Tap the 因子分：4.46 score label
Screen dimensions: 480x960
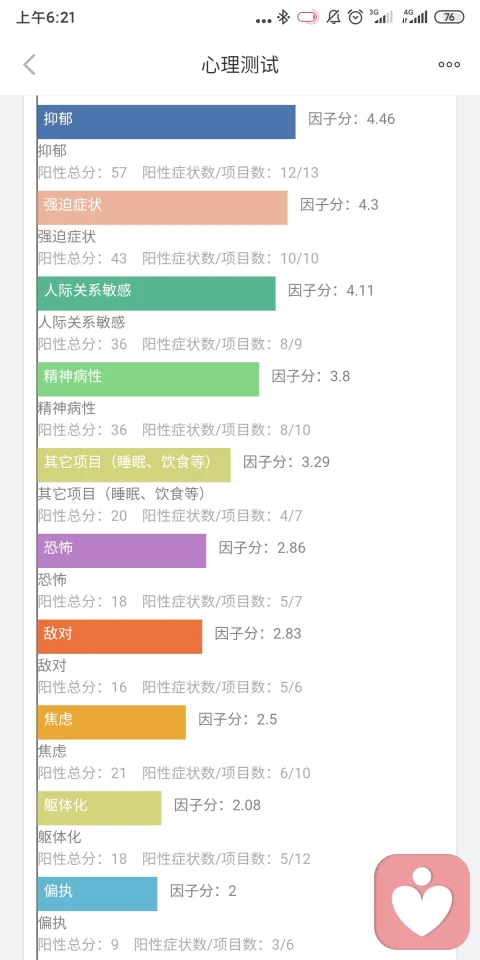(x=351, y=119)
